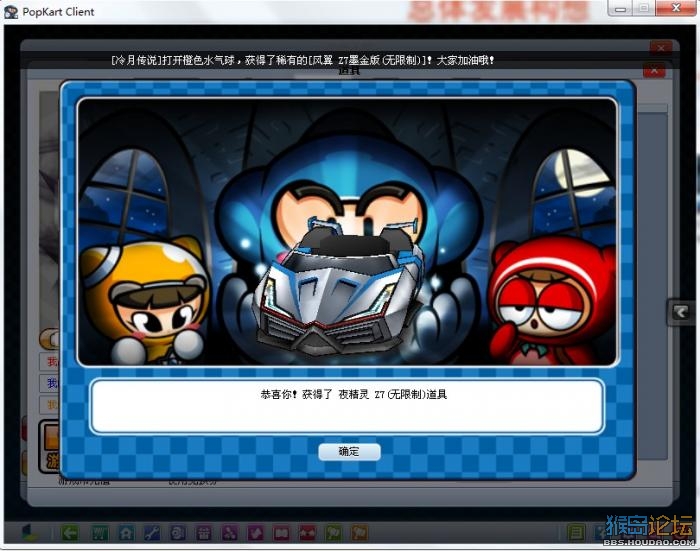Viewport: 700px width, 551px height.
Task: Click the green back arrow toolbar icon
Action: pos(70,533)
